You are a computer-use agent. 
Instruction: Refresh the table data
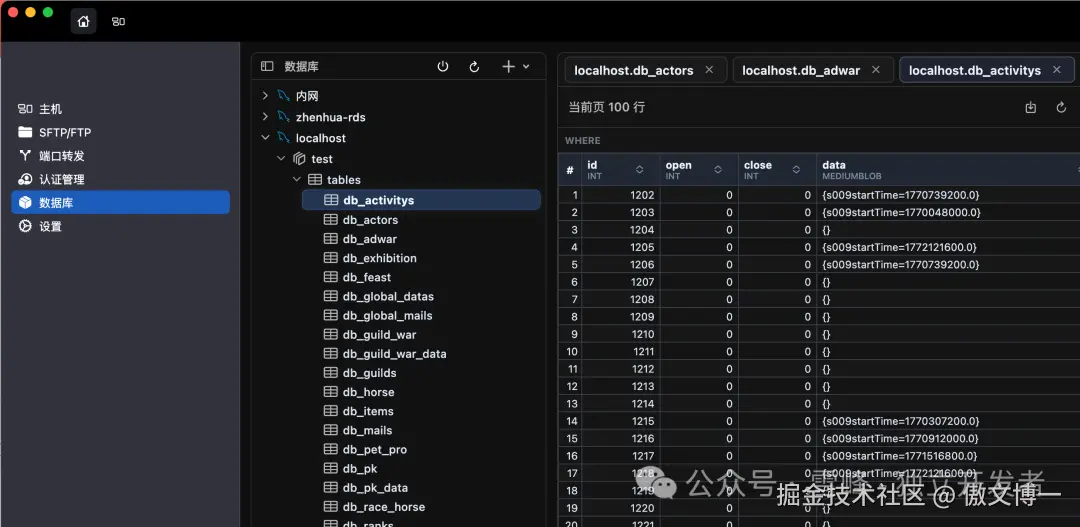[x=1061, y=107]
